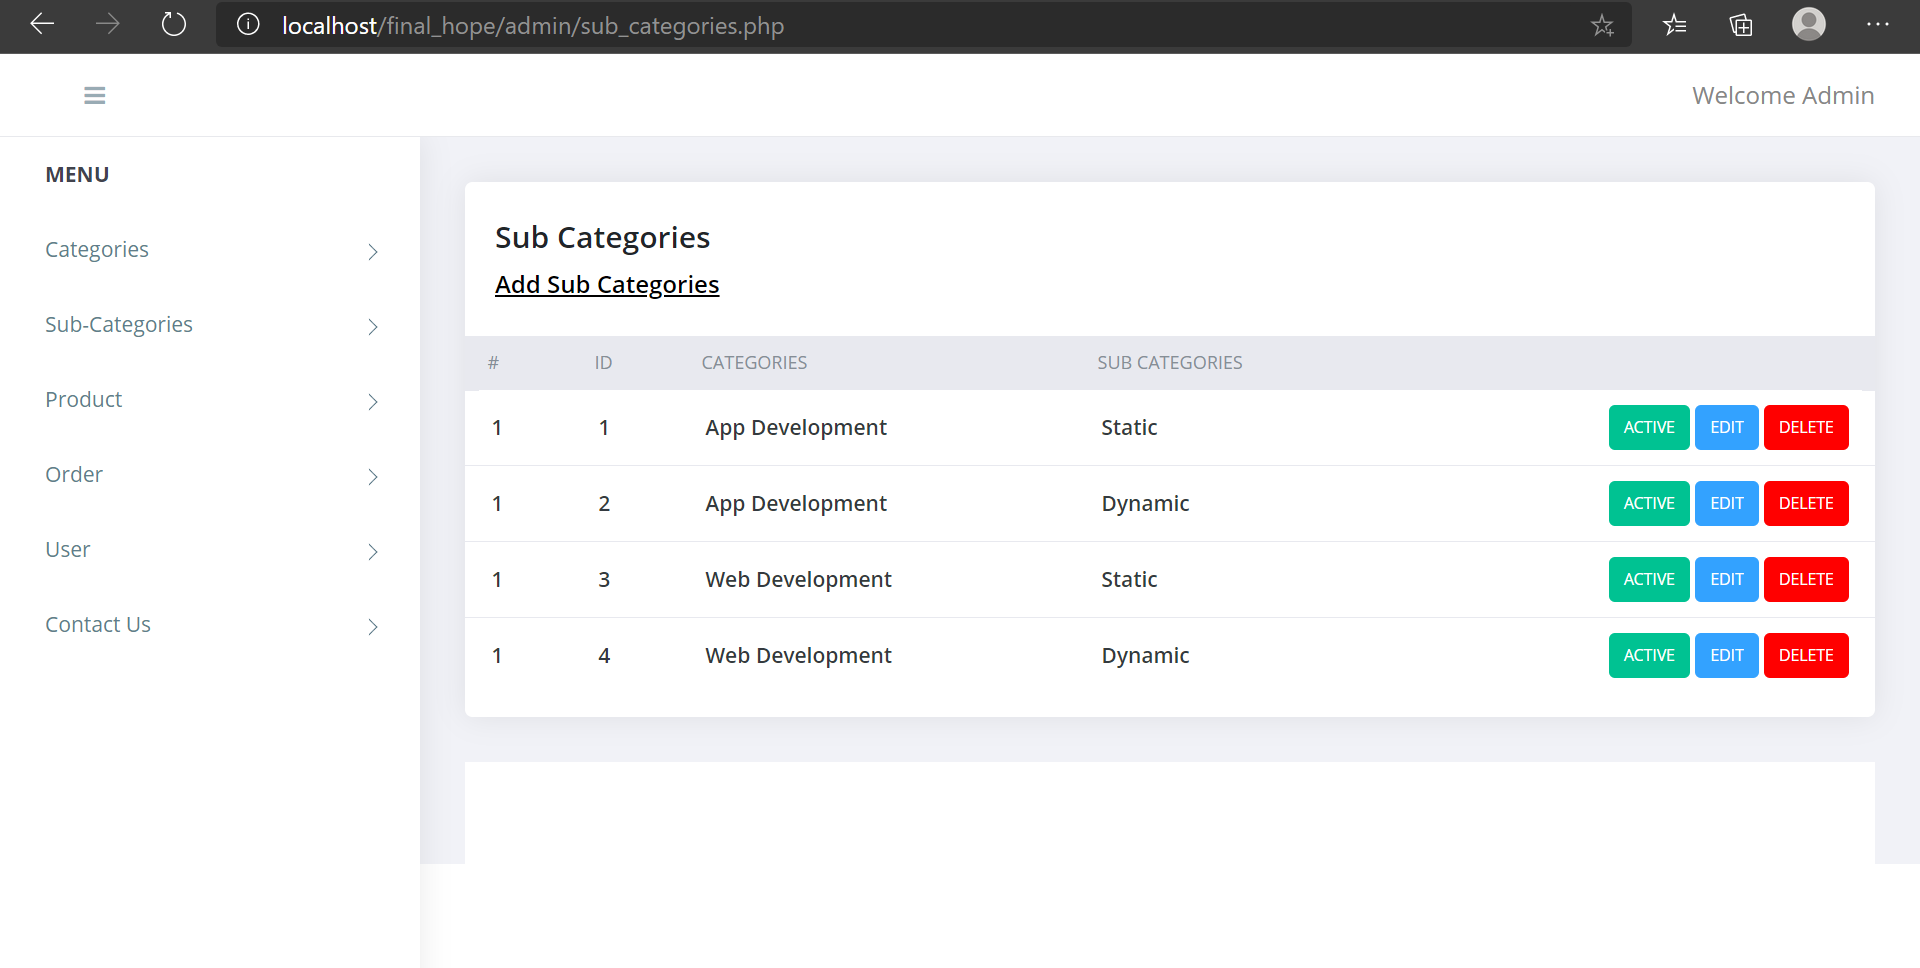1920x968 pixels.
Task: Expand the User menu chevron
Action: pos(373,552)
